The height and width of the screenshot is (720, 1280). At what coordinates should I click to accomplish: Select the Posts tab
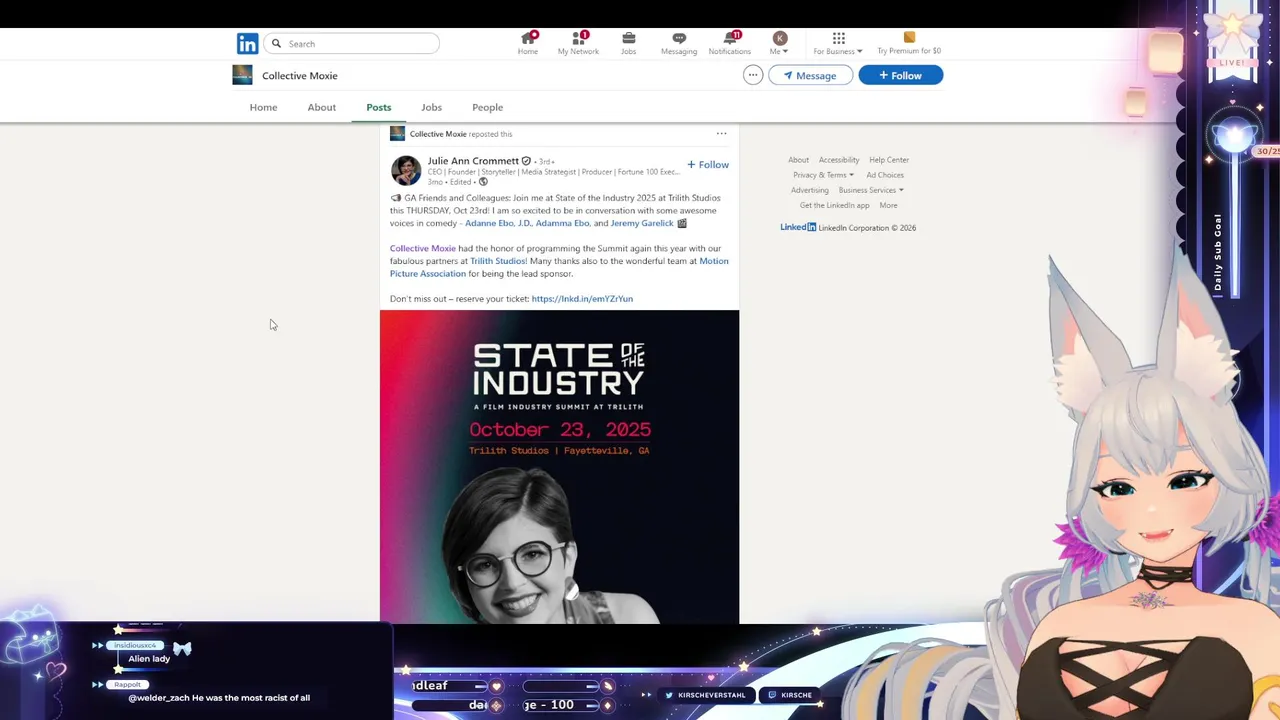[379, 107]
